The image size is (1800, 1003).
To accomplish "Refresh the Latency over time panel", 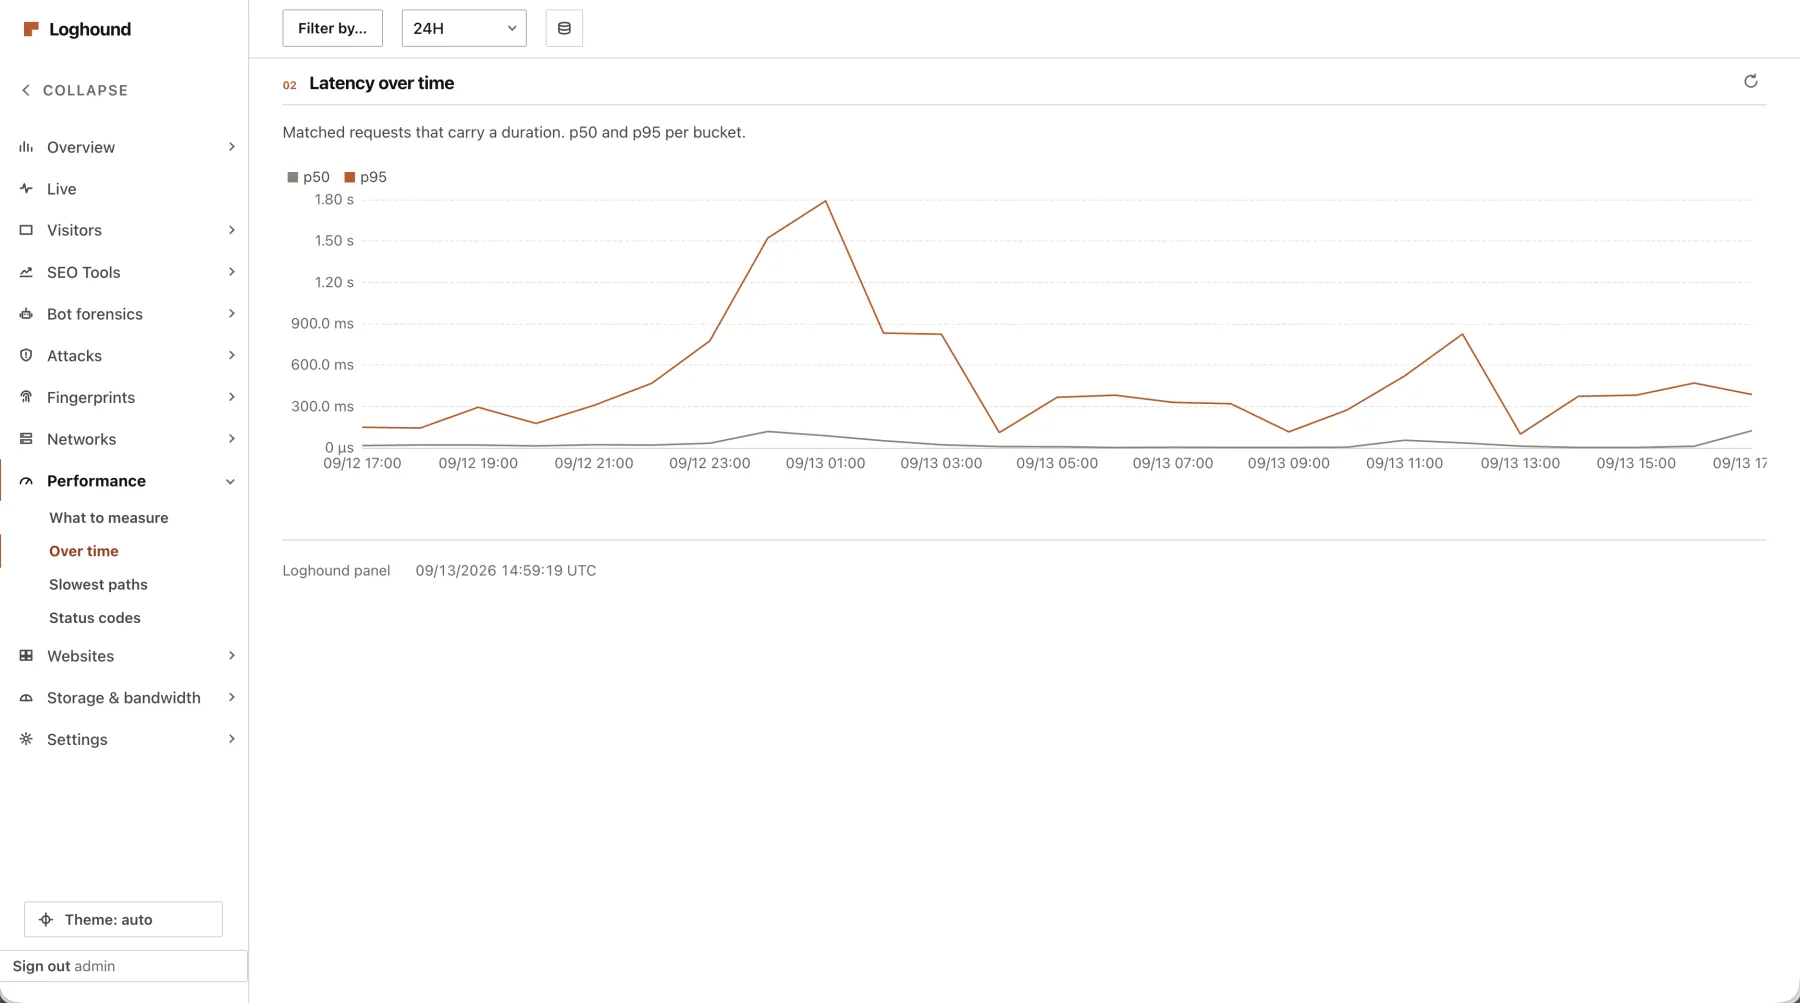I will coord(1750,82).
